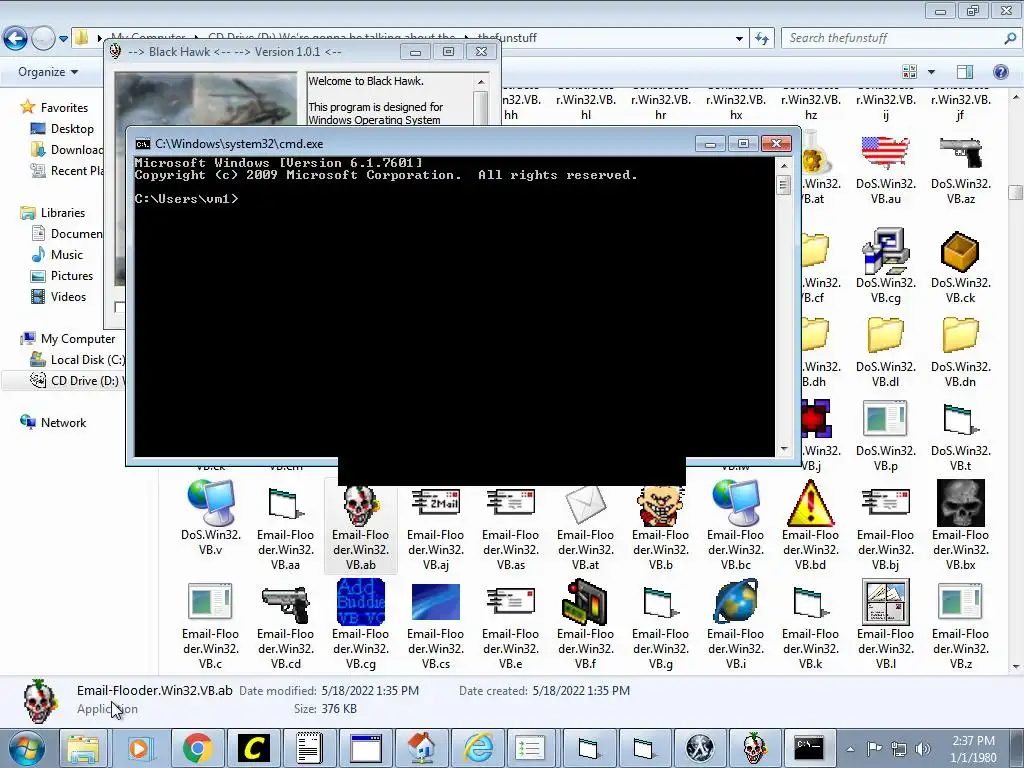
Task: Select the Email-Flooder.Win32.VB.k file icon
Action: [x=810, y=602]
